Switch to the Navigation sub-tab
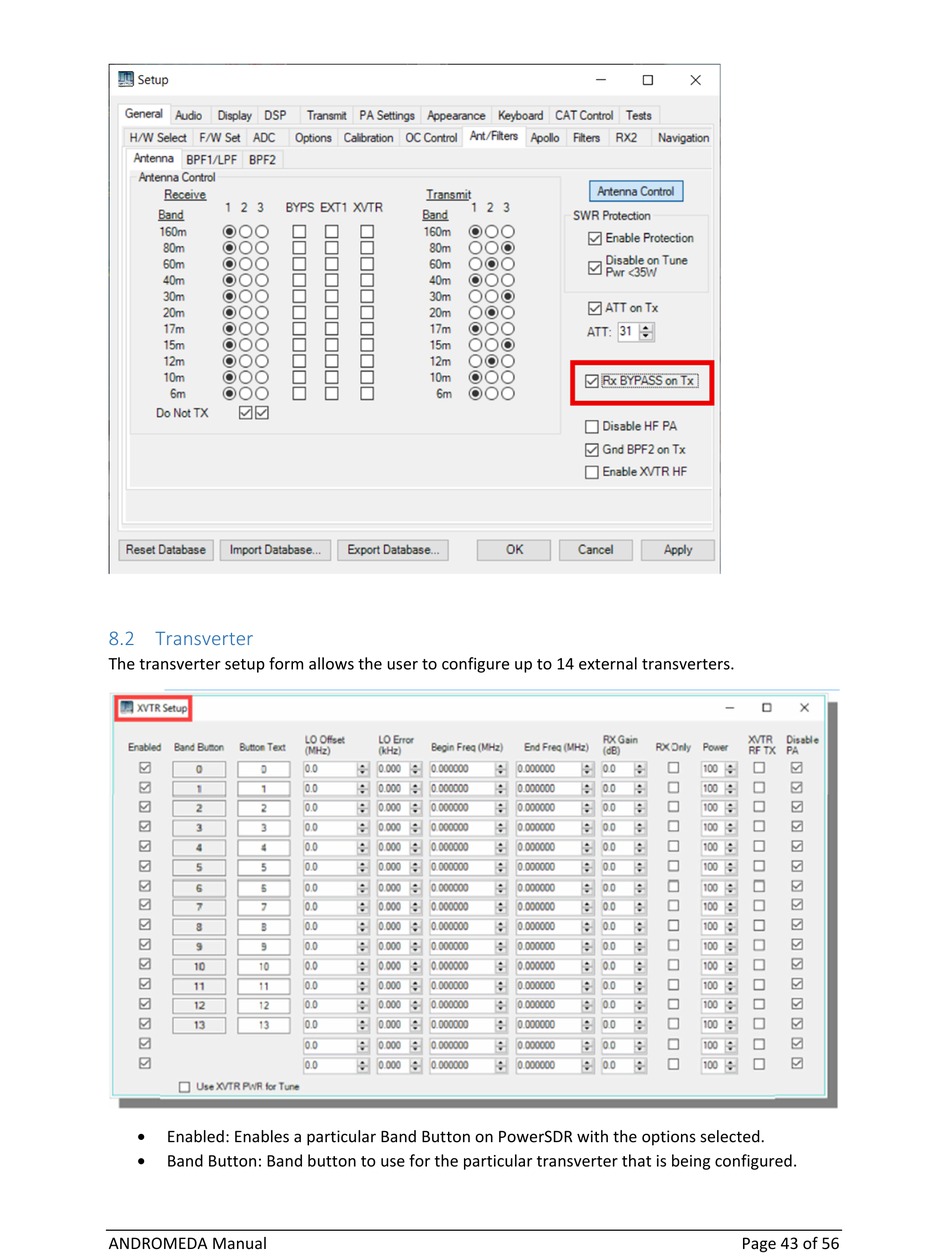The height and width of the screenshot is (1260, 950). tap(684, 138)
